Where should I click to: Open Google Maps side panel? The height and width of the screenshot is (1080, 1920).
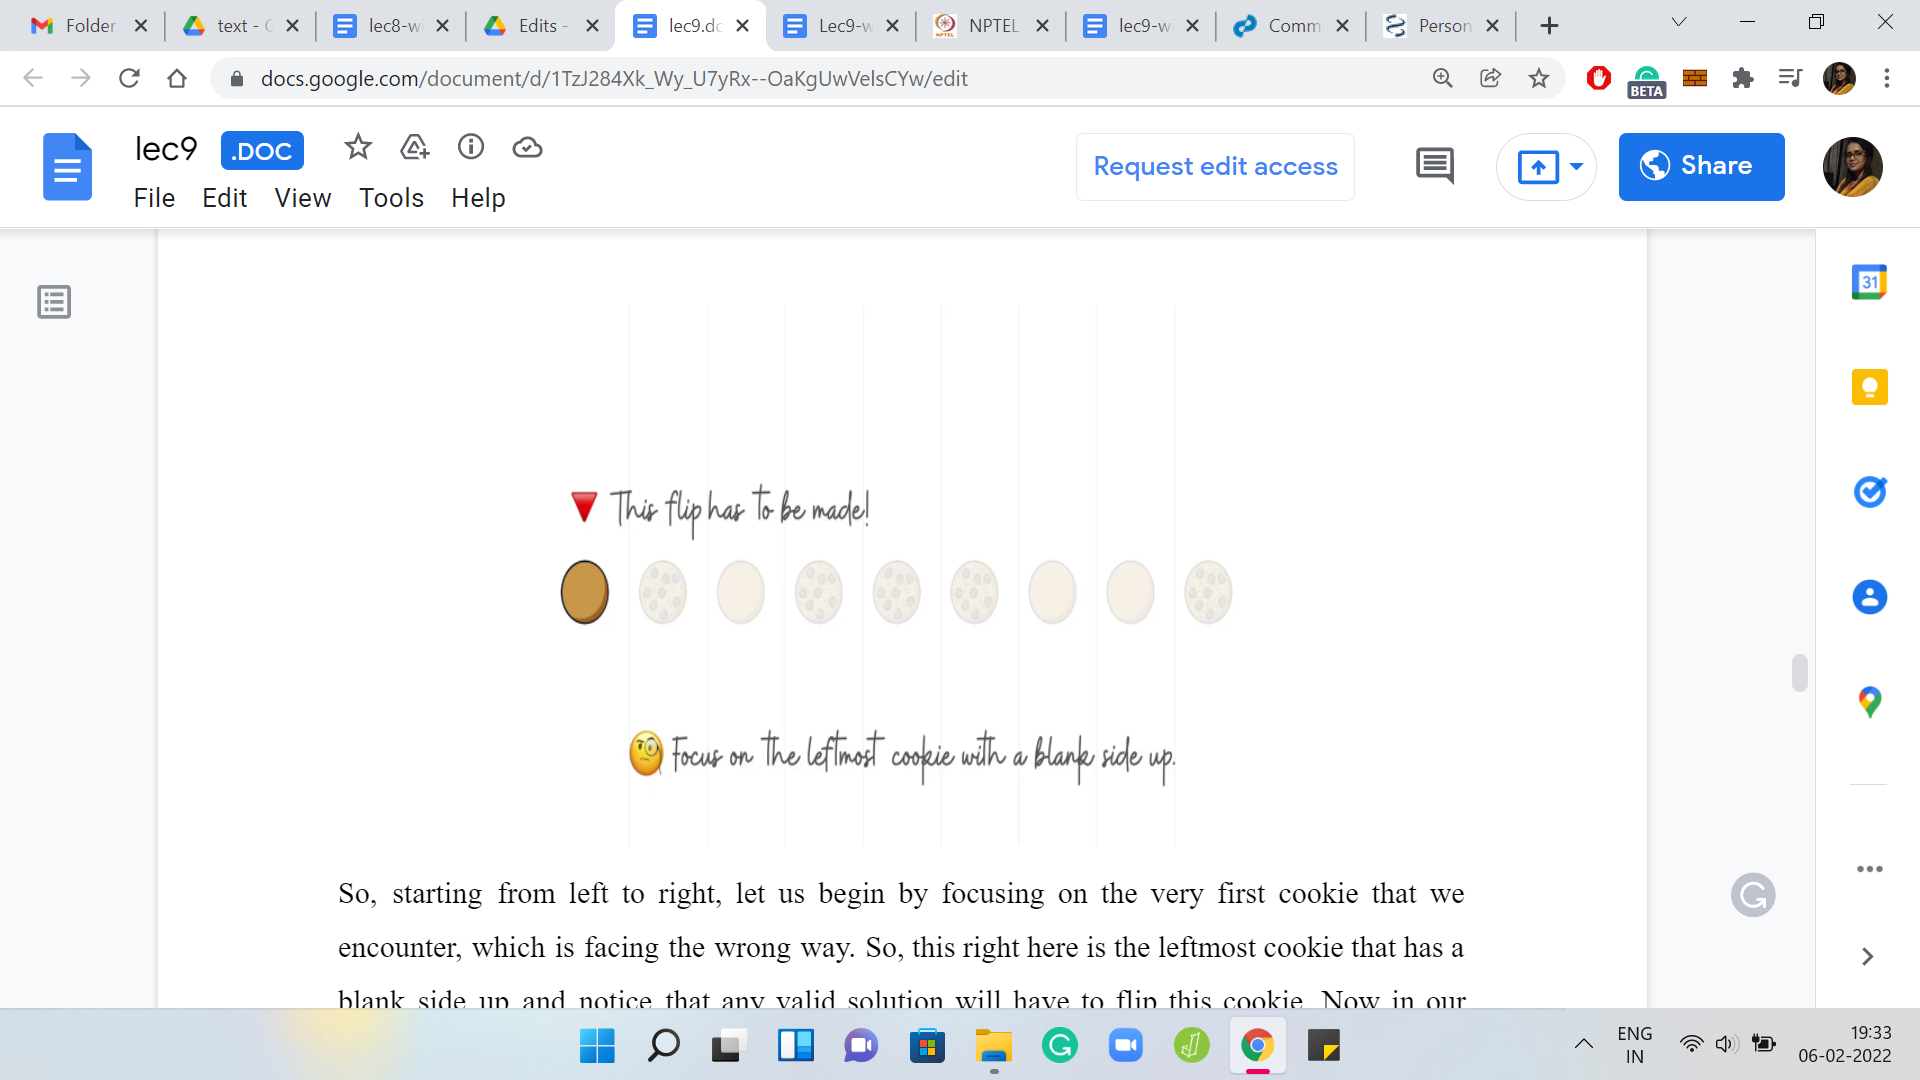click(1869, 702)
